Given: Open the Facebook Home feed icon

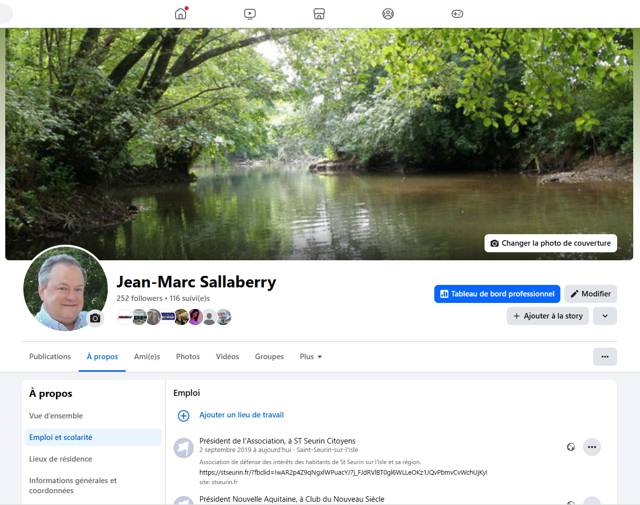Looking at the screenshot, I should (181, 14).
